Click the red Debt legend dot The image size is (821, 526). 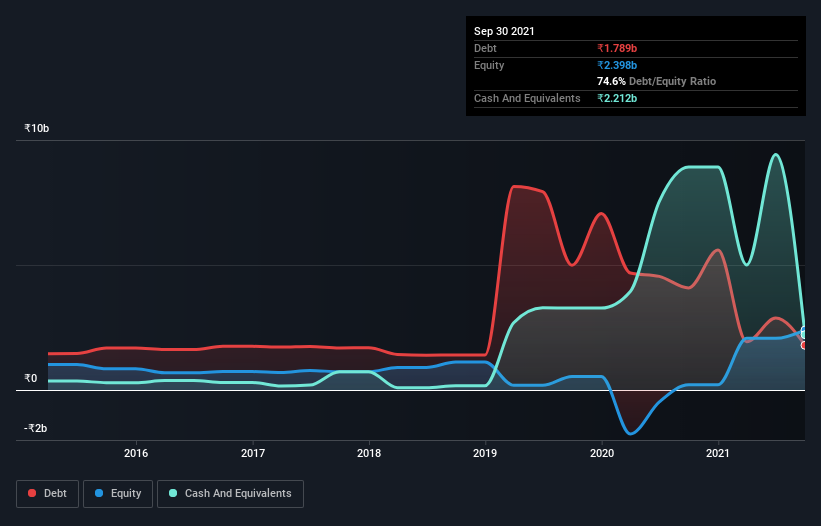pyautogui.click(x=32, y=493)
